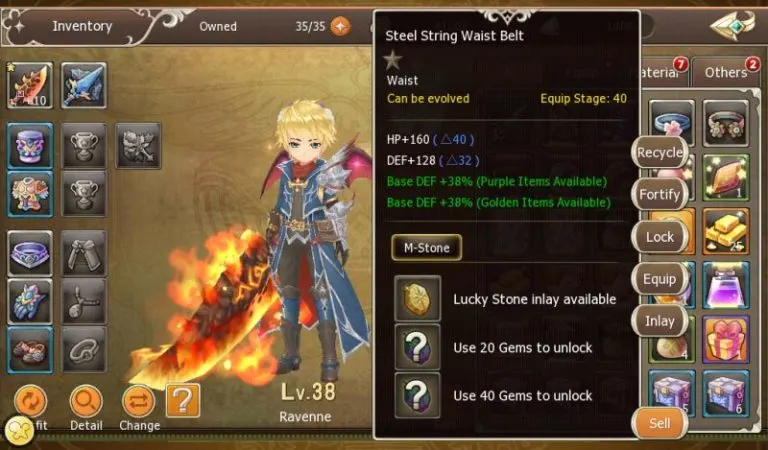This screenshot has height=450, width=768.
Task: Select the gold bars item
Action: point(725,231)
